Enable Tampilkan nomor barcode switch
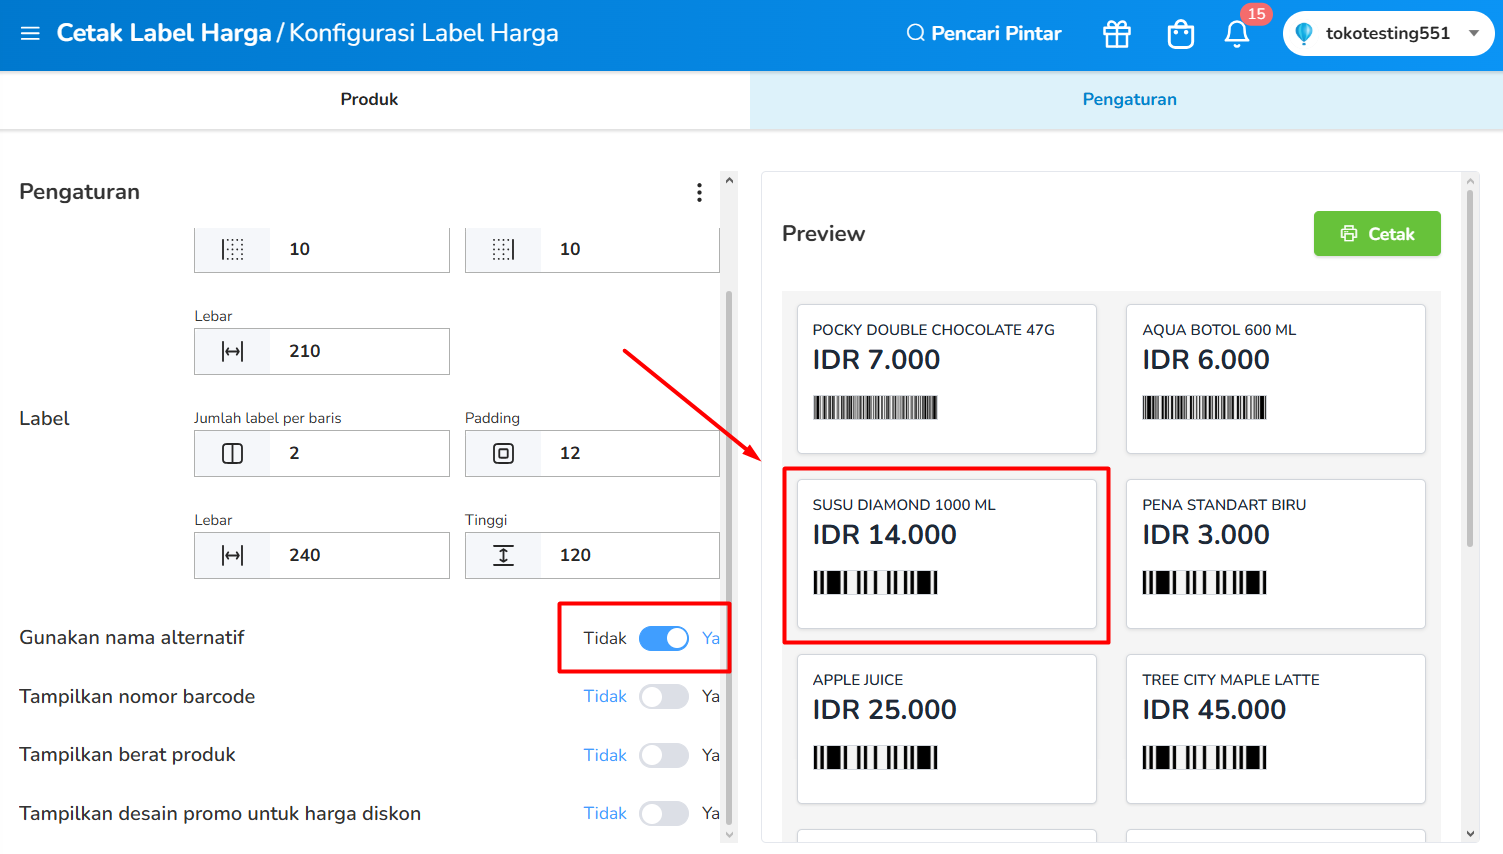 [x=664, y=696]
